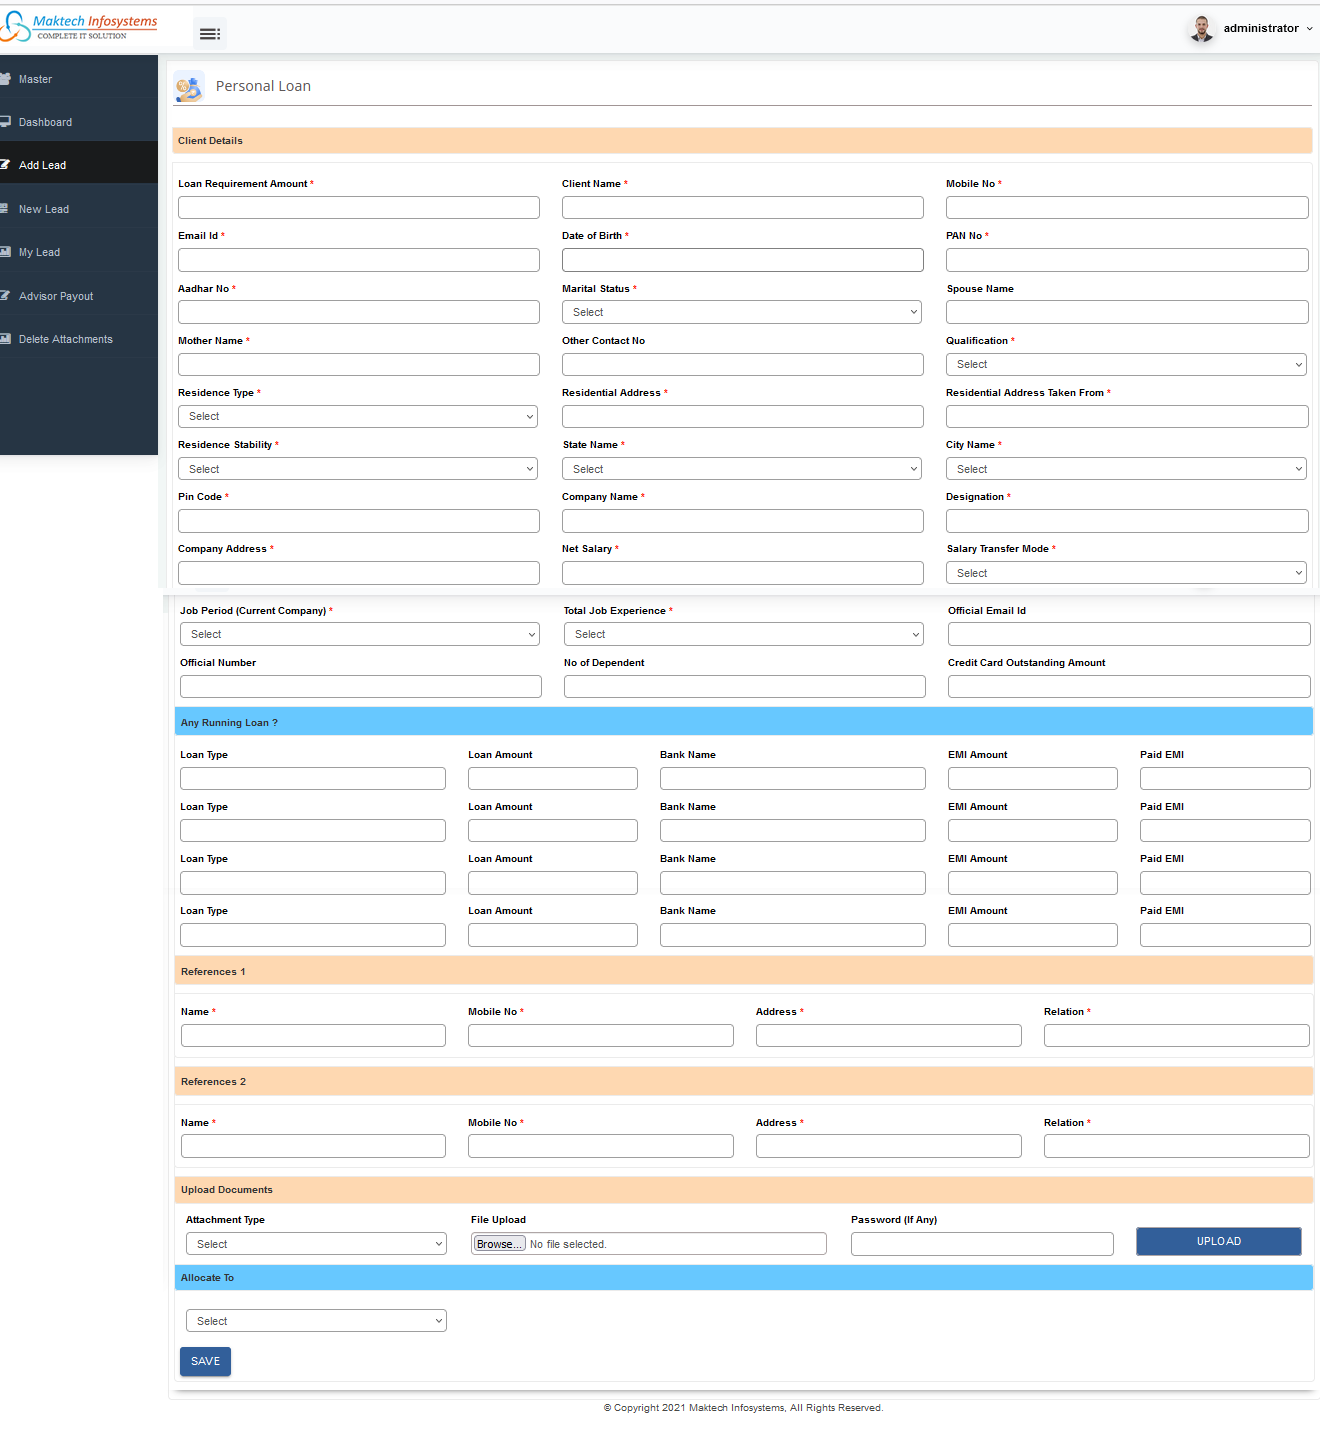This screenshot has width=1320, height=1432.
Task: Click the hamburger menu toggle icon
Action: point(209,34)
